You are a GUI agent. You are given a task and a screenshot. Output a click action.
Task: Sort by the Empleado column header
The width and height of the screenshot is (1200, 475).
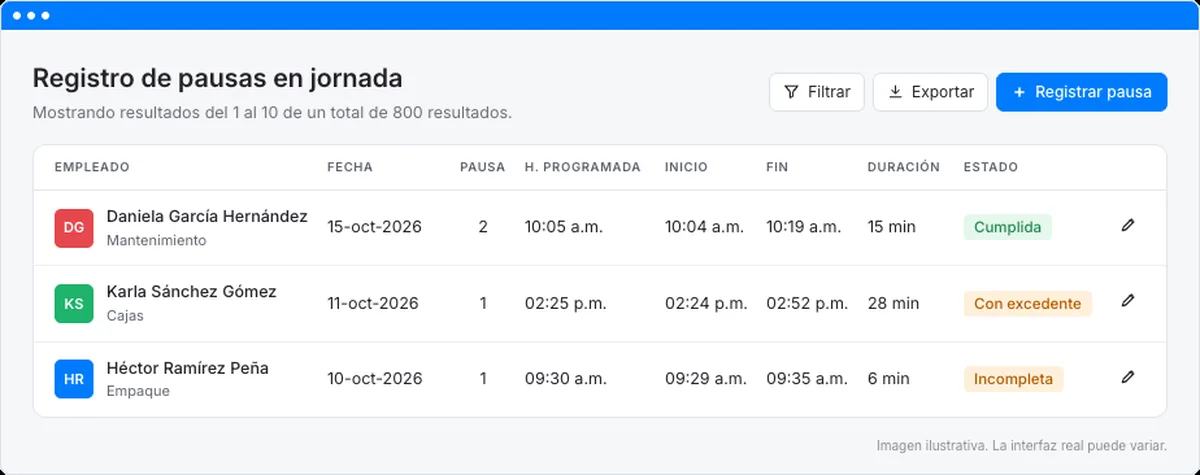click(92, 167)
